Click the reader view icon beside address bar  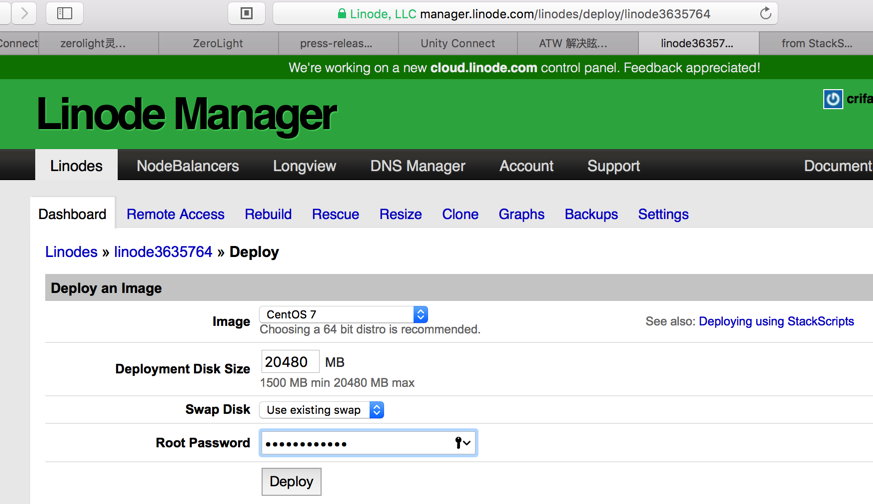(x=246, y=14)
